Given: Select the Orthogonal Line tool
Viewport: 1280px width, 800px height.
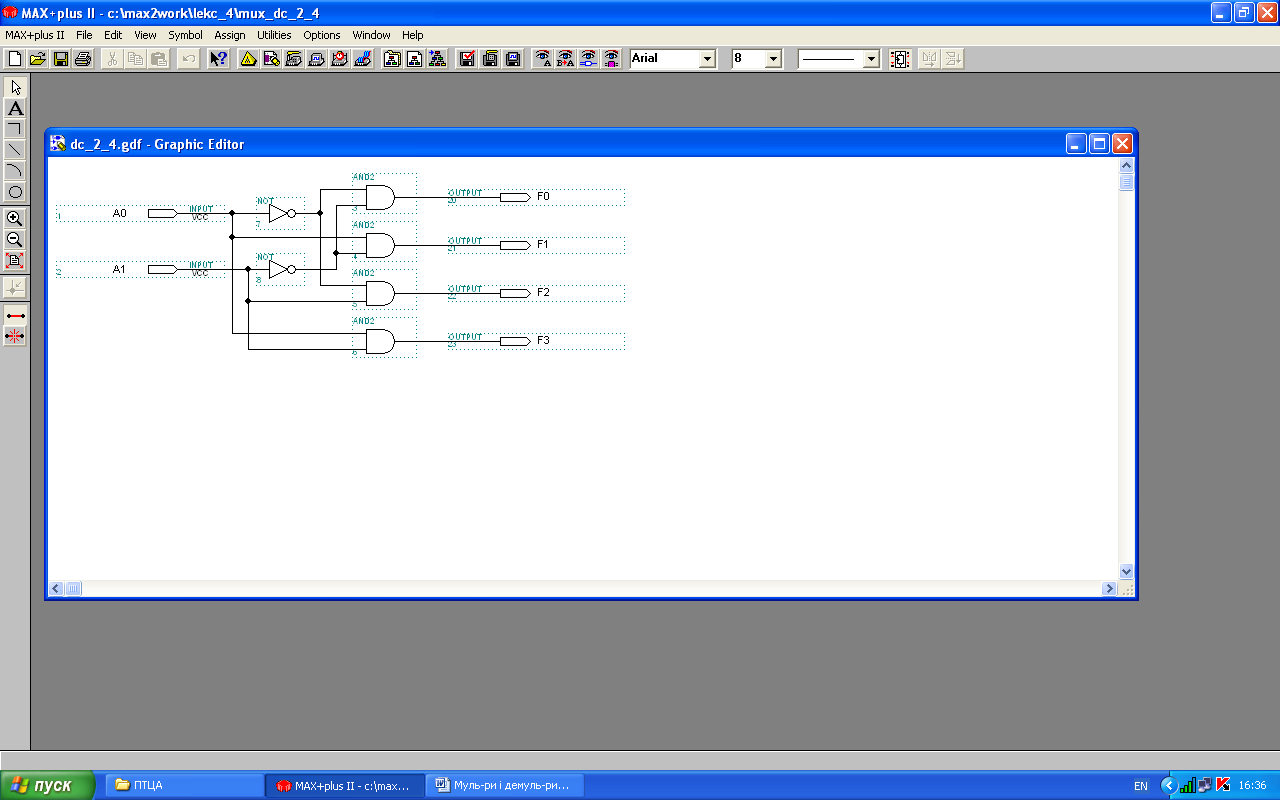Looking at the screenshot, I should point(15,129).
